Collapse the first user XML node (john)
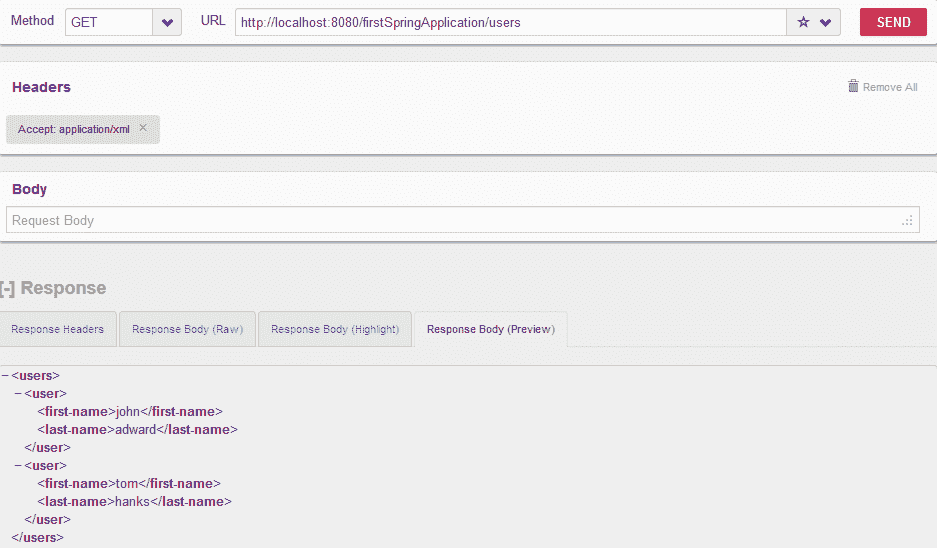 [18, 393]
